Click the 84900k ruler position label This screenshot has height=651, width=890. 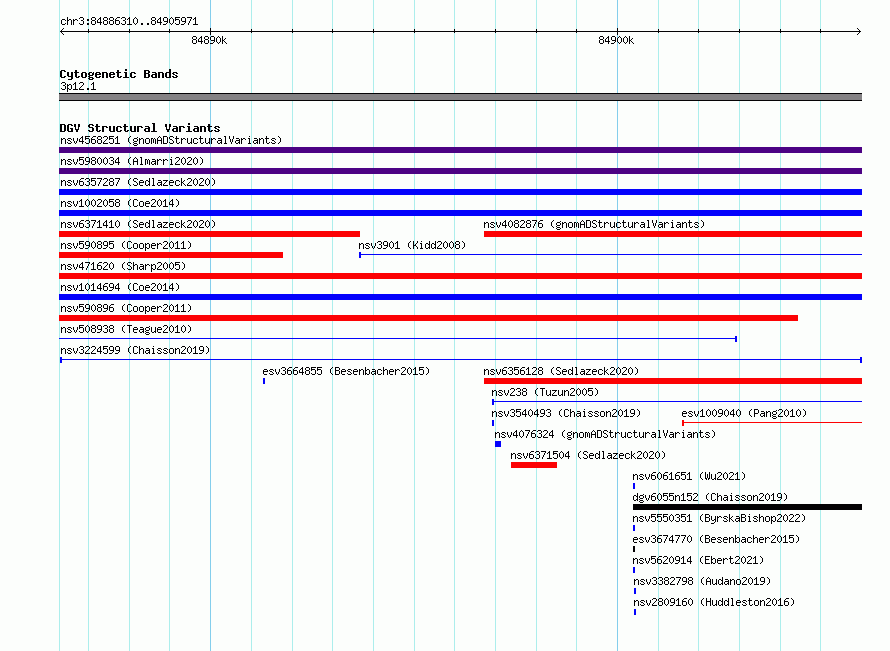point(616,40)
